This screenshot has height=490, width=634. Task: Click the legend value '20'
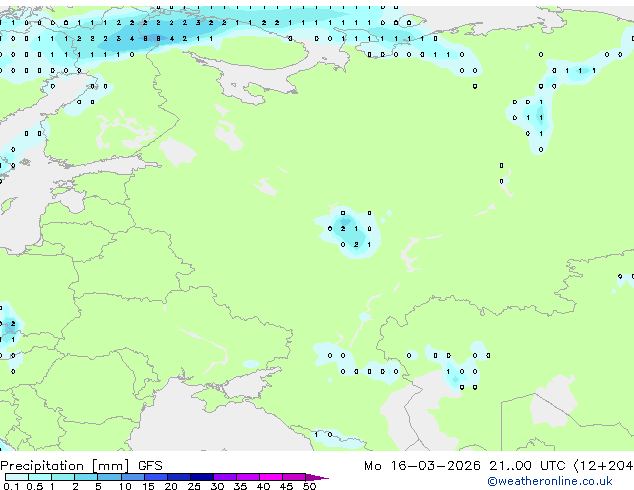[x=171, y=486]
